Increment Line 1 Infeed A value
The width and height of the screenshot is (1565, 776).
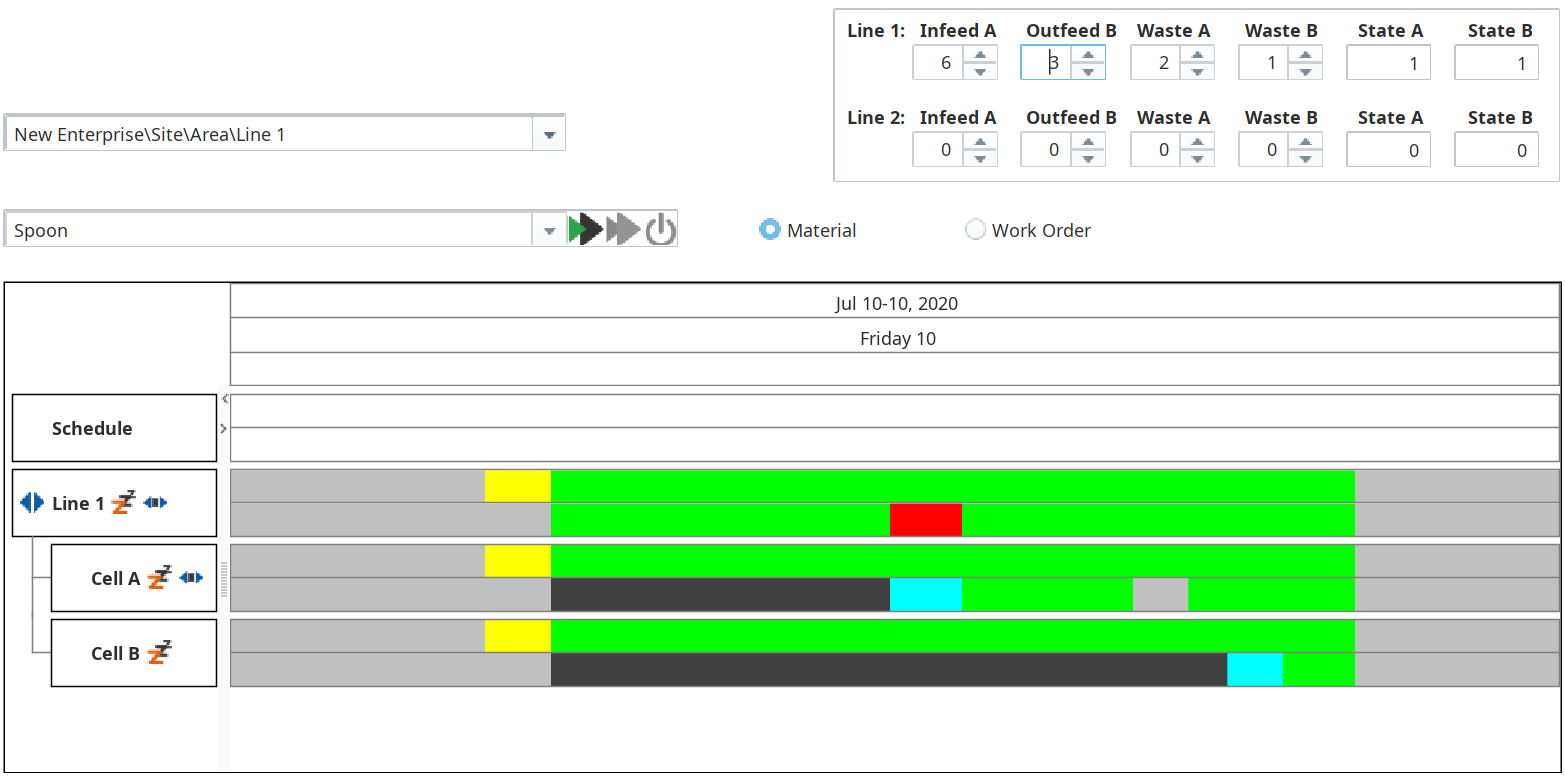(980, 55)
